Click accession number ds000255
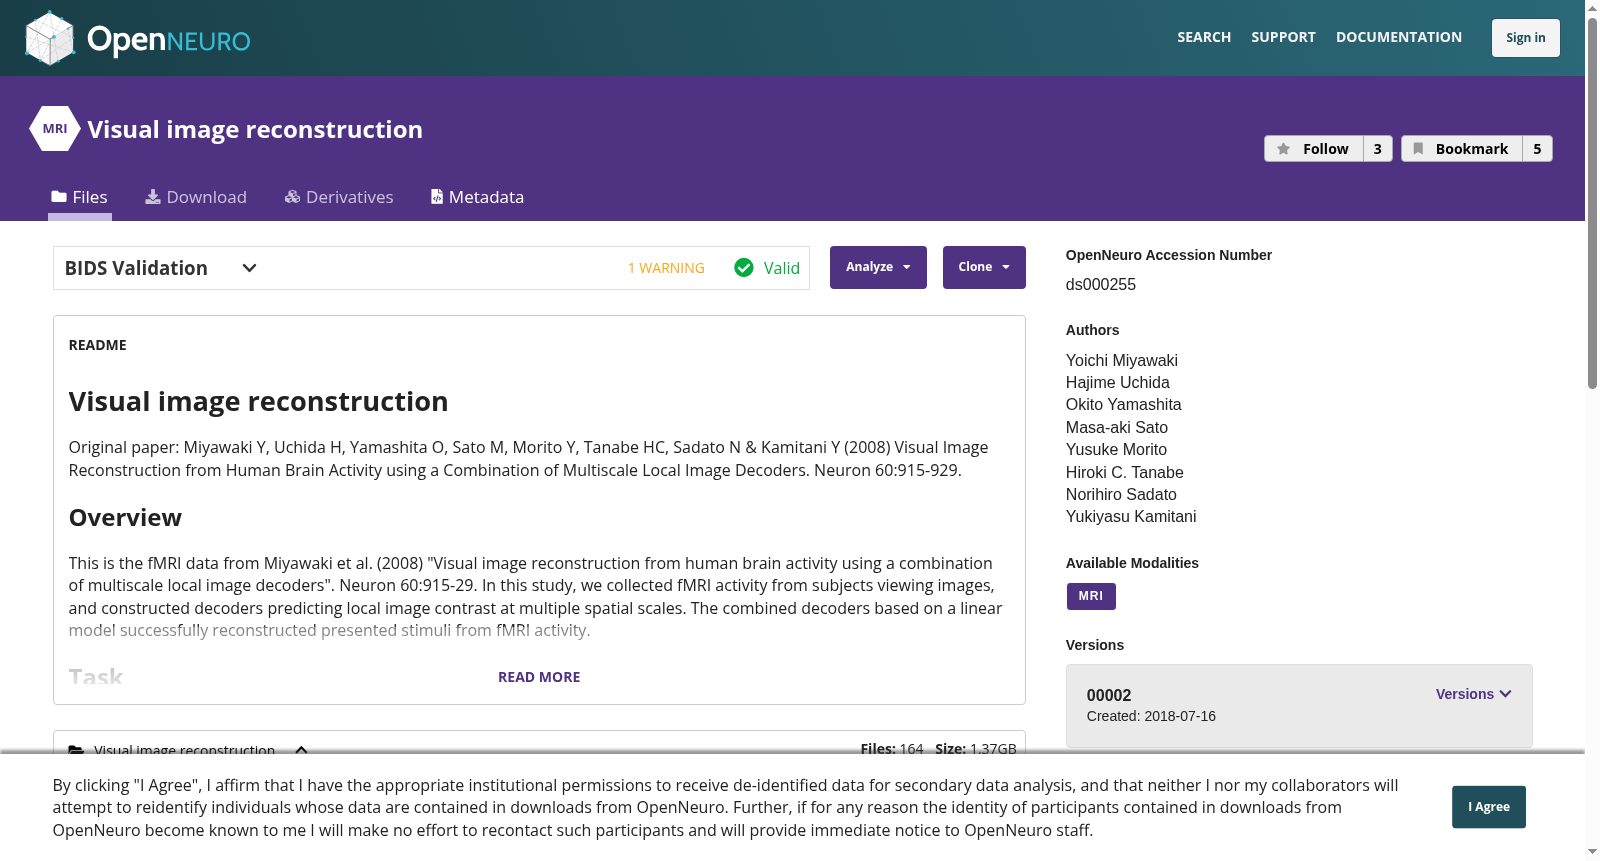Viewport: 1600px width, 861px height. (1101, 284)
